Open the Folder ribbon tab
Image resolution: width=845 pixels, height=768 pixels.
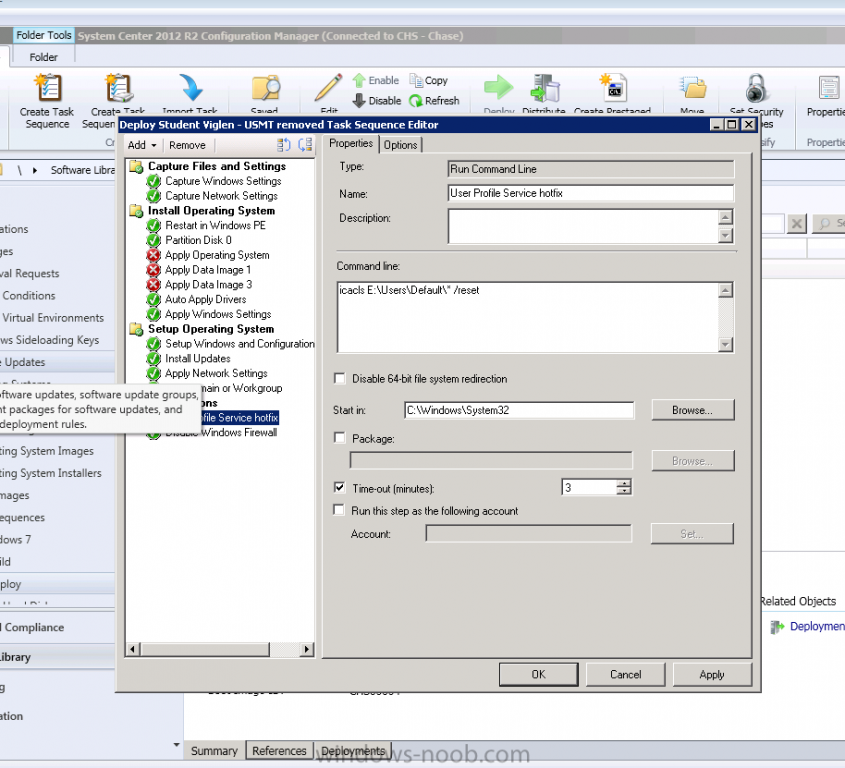[43, 57]
